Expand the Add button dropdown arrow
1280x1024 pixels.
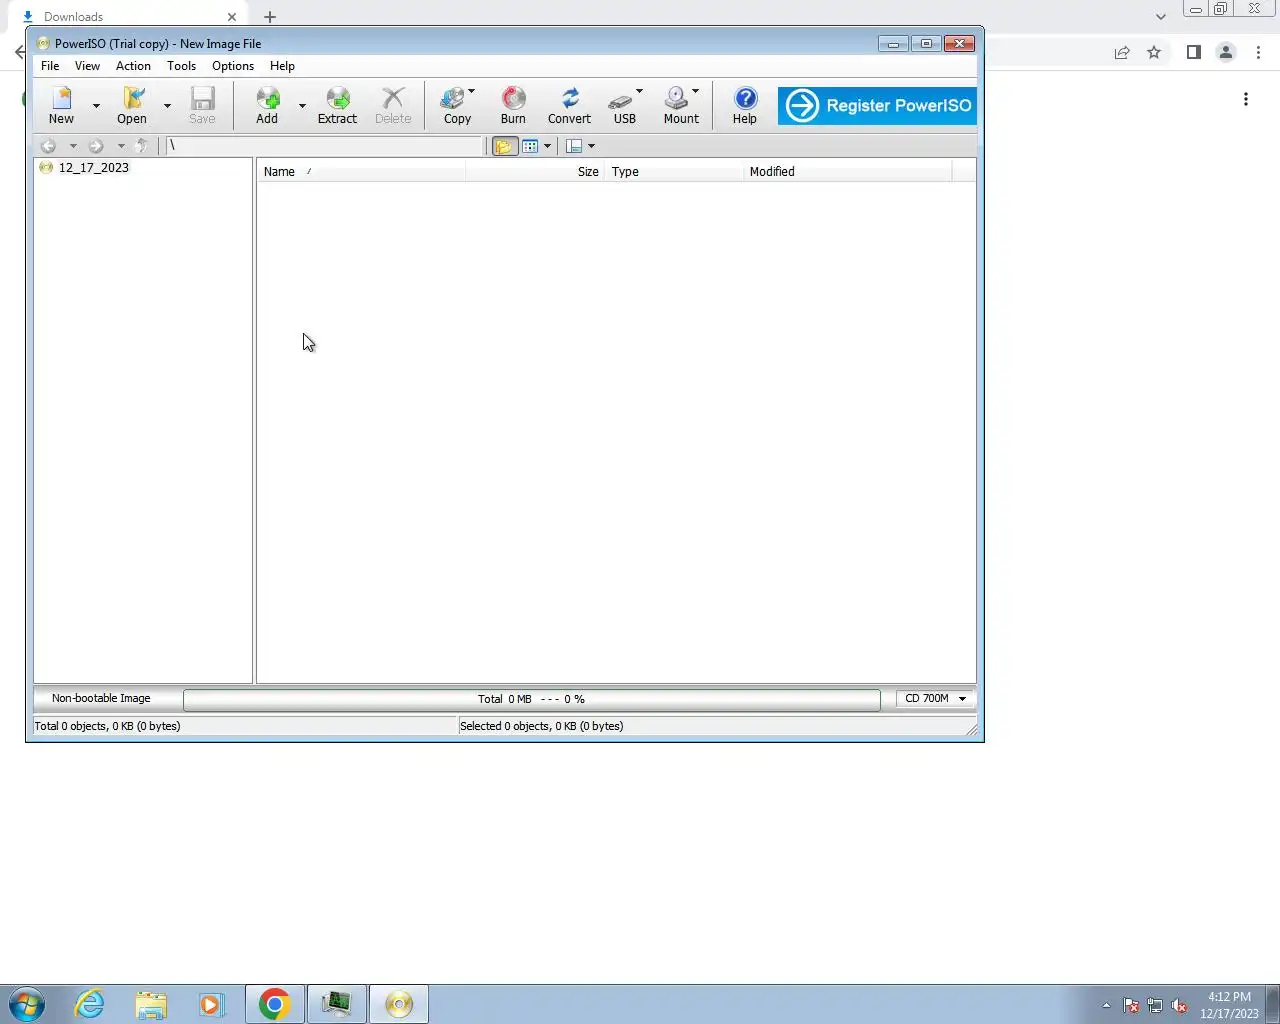[302, 105]
